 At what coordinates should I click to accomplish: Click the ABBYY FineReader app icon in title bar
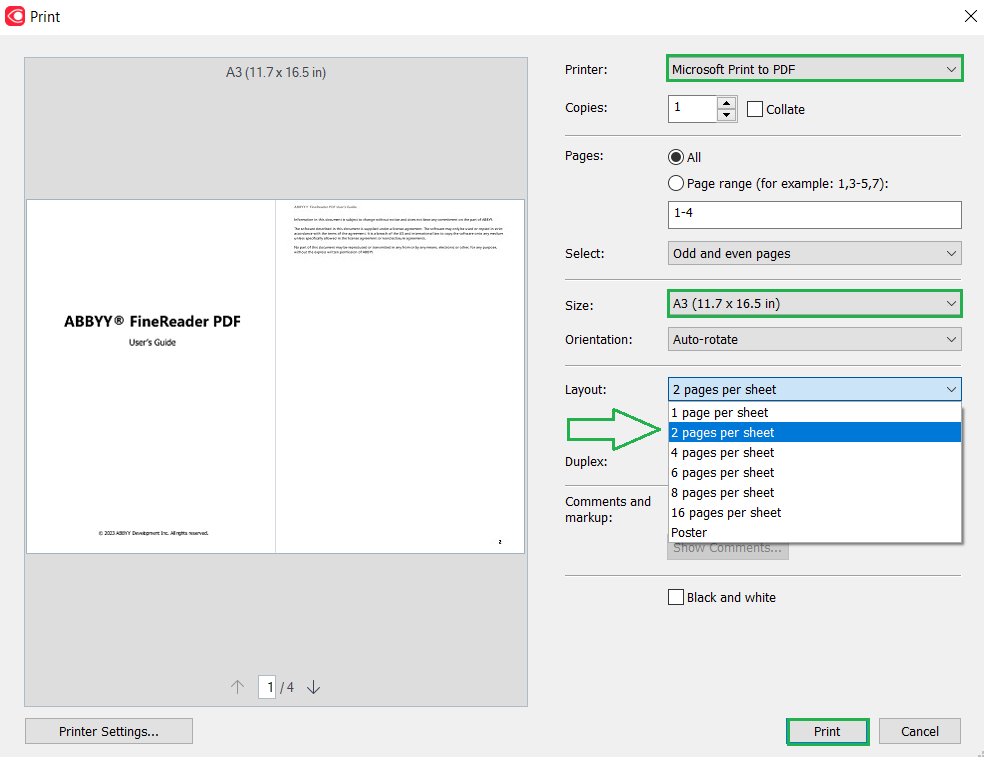coord(14,16)
